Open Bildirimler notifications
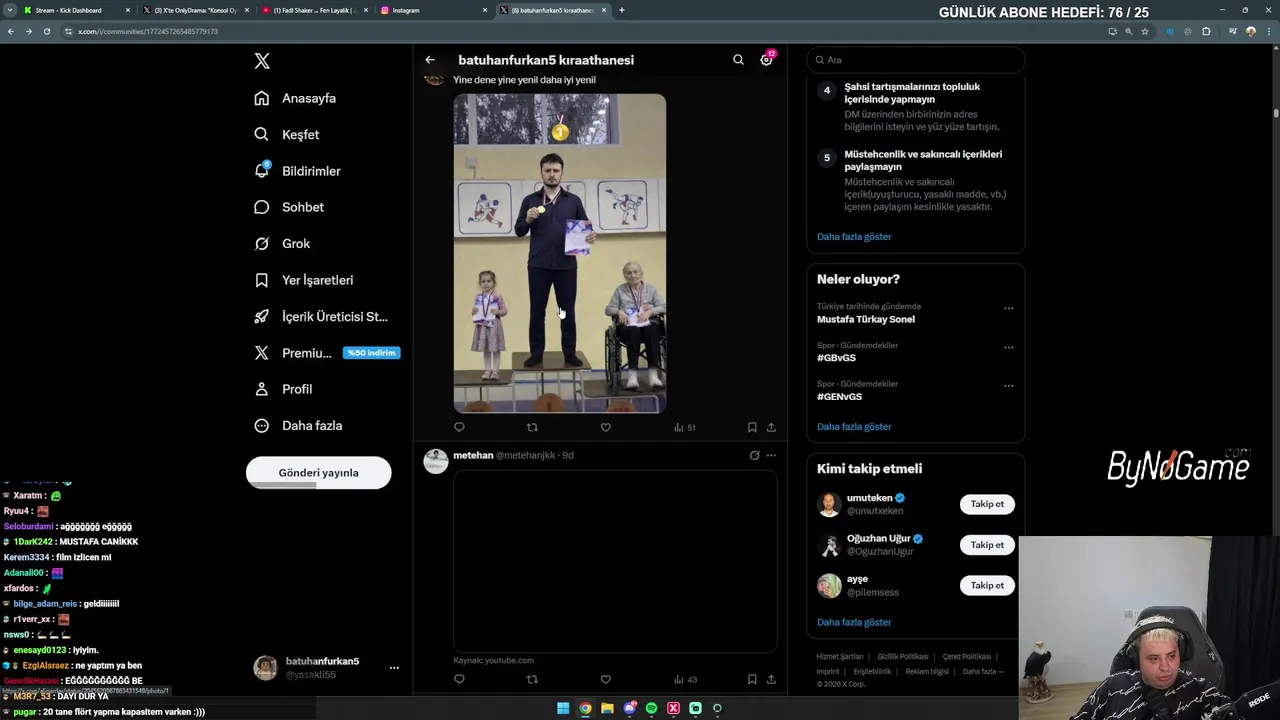 (x=297, y=171)
